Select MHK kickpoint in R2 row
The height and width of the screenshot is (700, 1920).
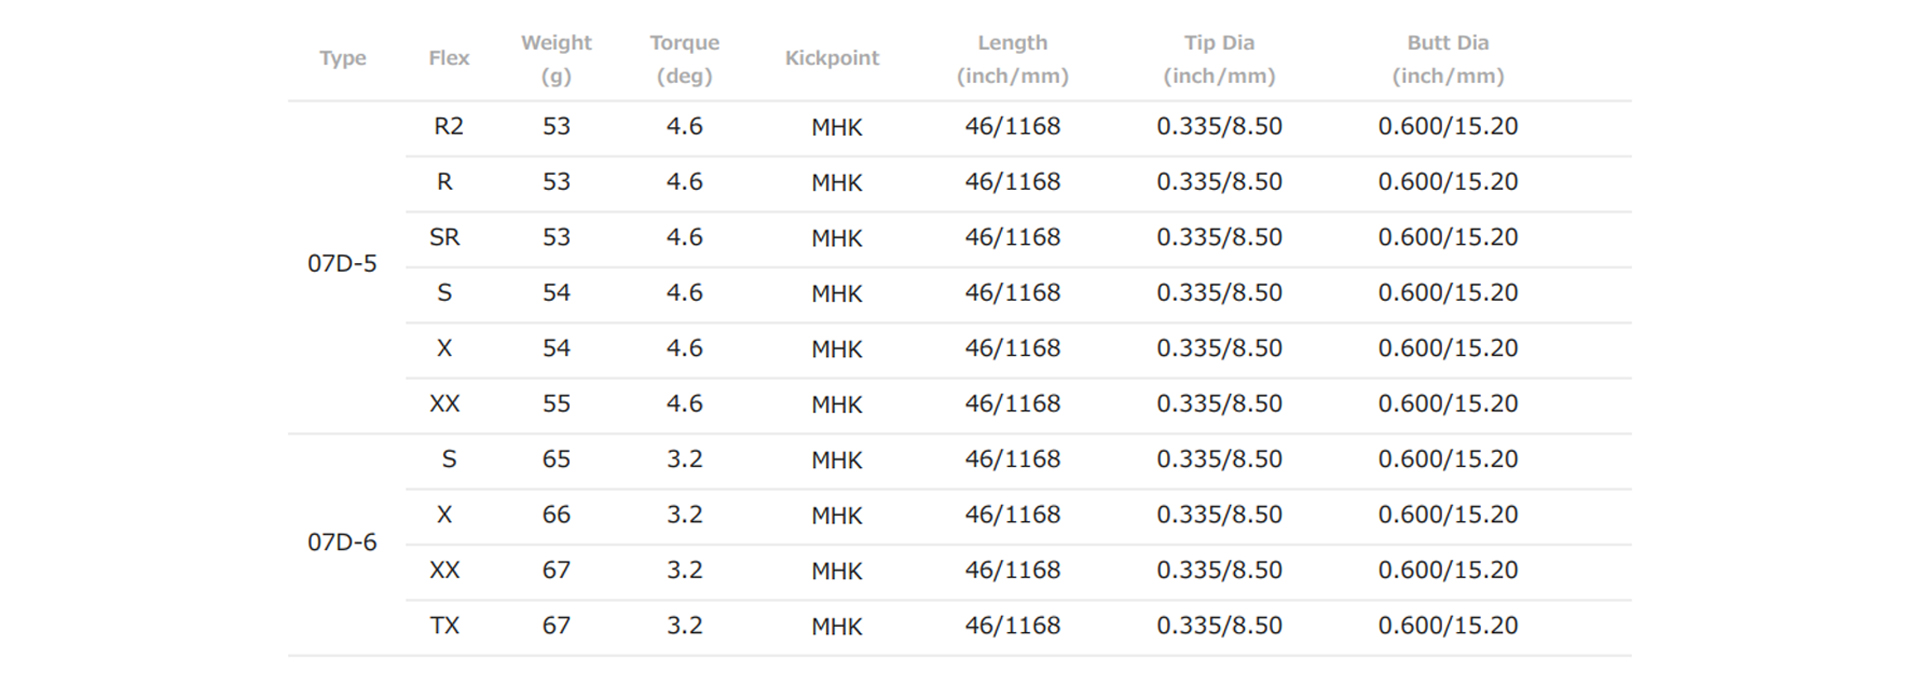(x=837, y=128)
